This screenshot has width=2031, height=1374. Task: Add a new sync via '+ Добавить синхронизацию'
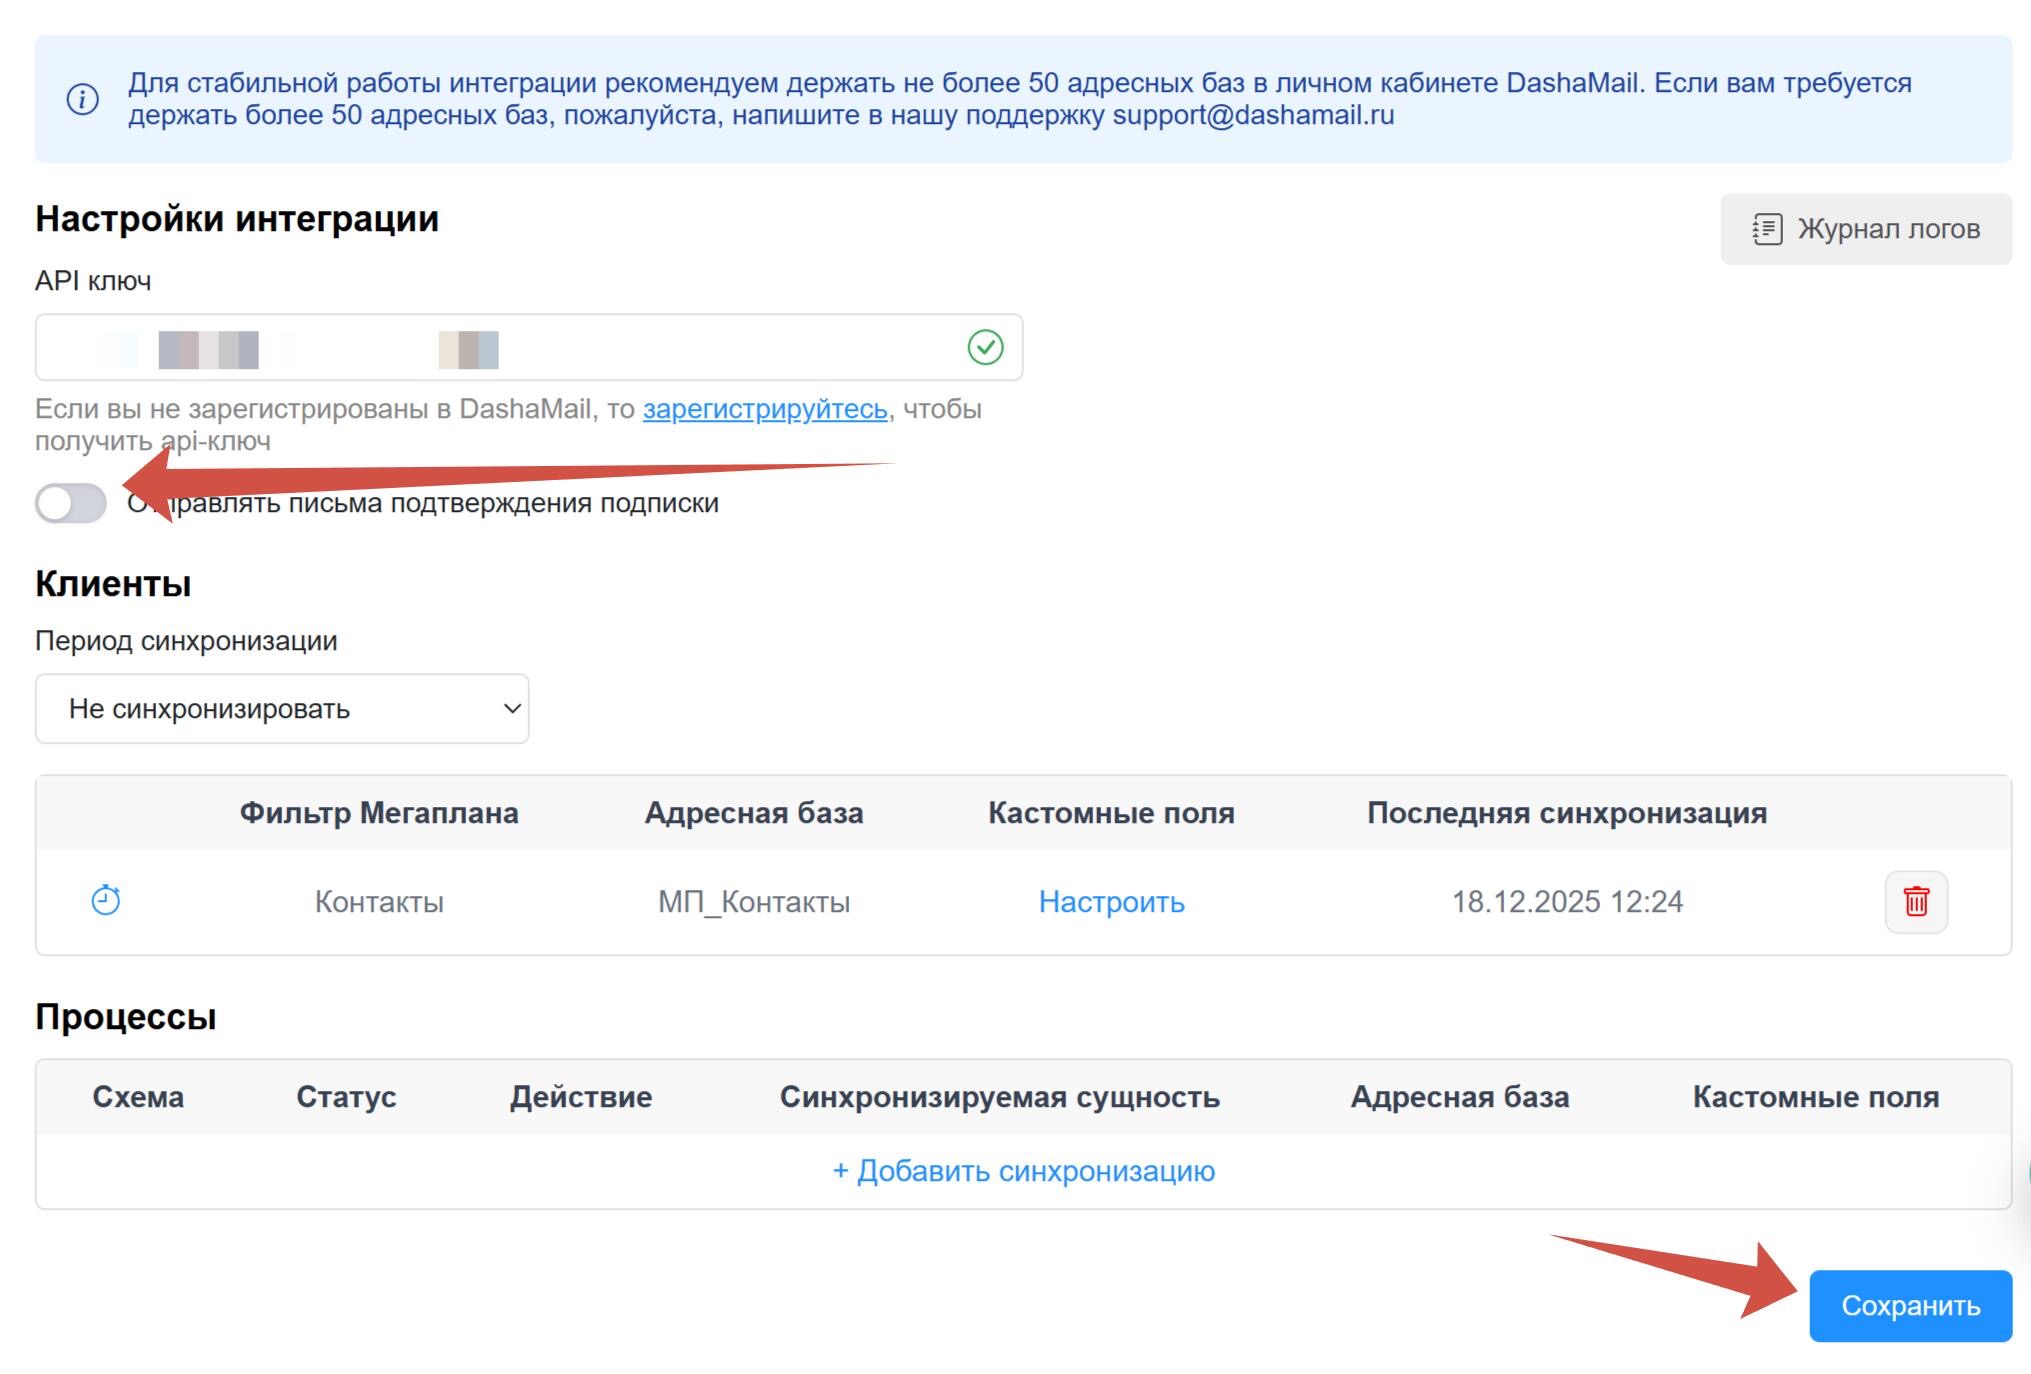click(1023, 1171)
